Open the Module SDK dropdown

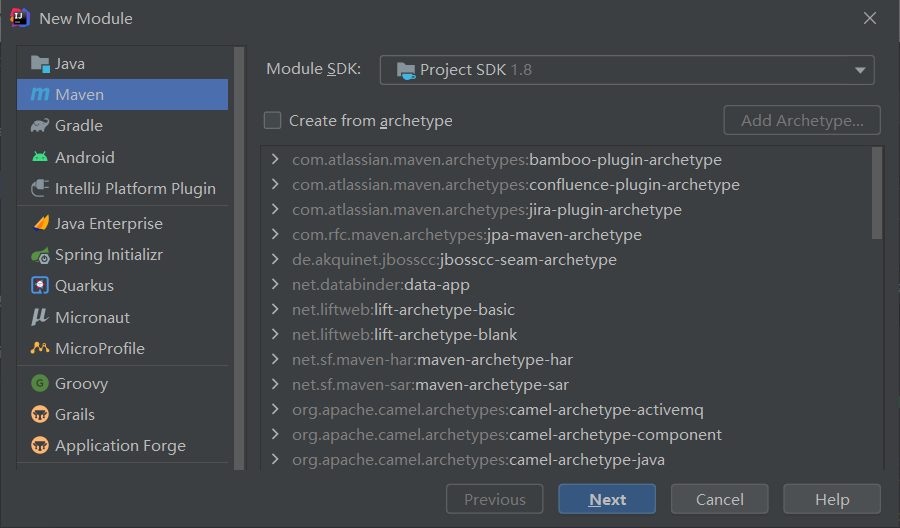coord(627,70)
